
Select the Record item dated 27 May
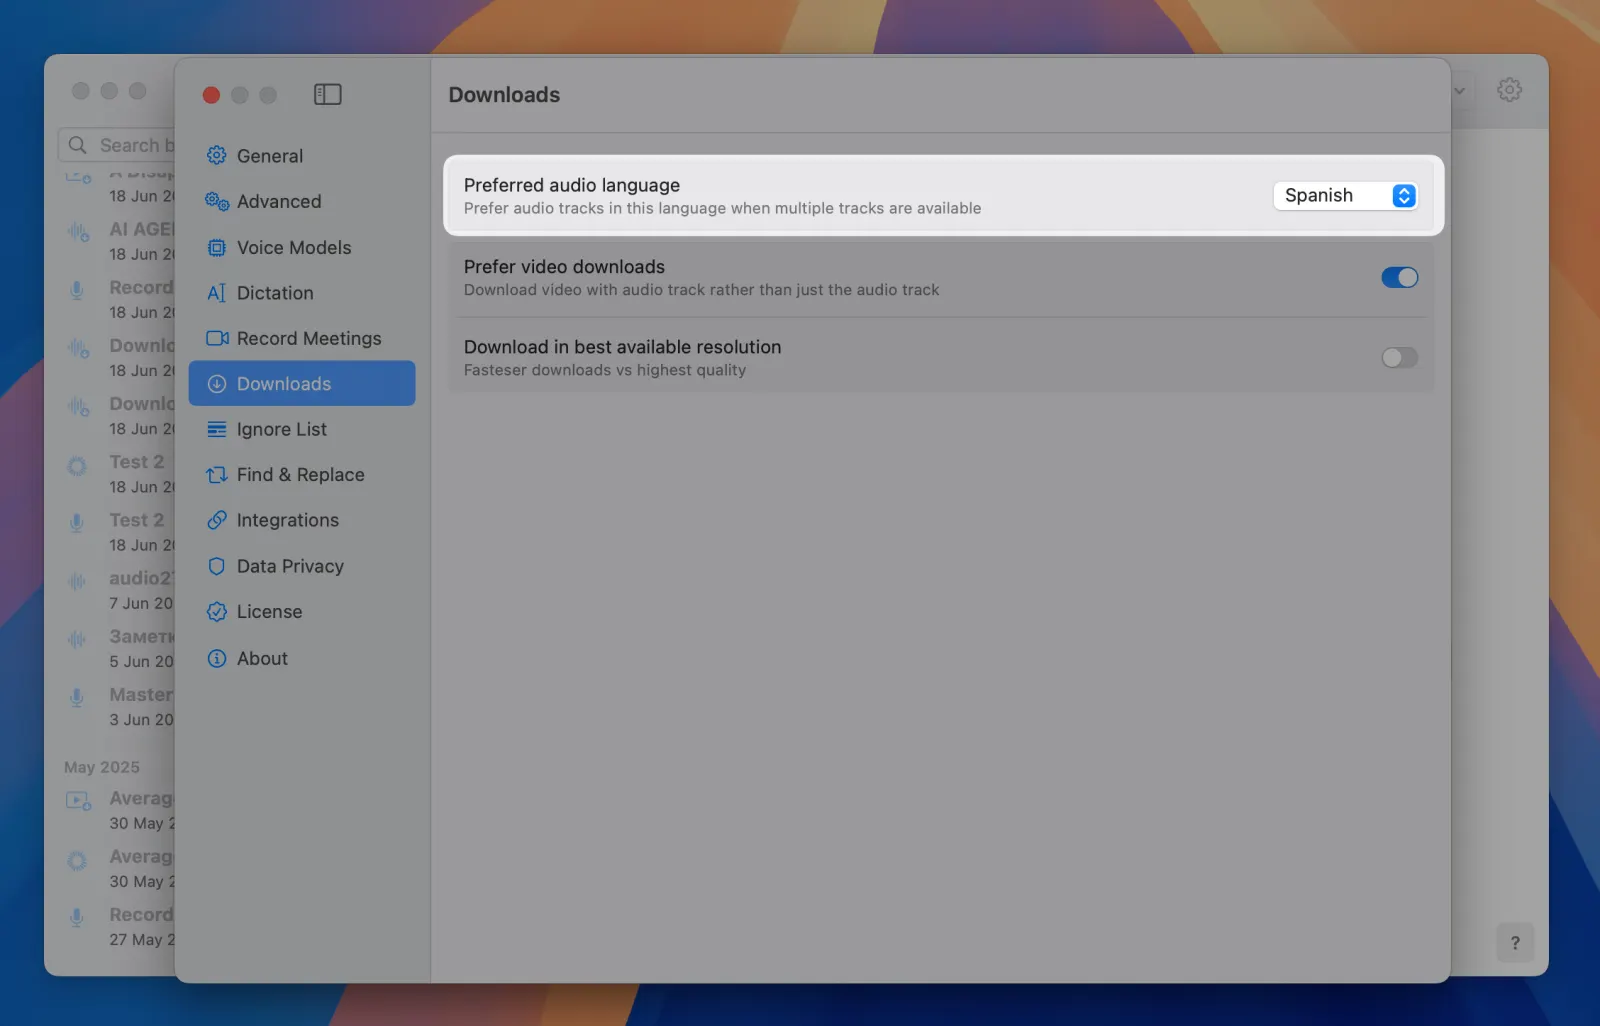[120, 926]
